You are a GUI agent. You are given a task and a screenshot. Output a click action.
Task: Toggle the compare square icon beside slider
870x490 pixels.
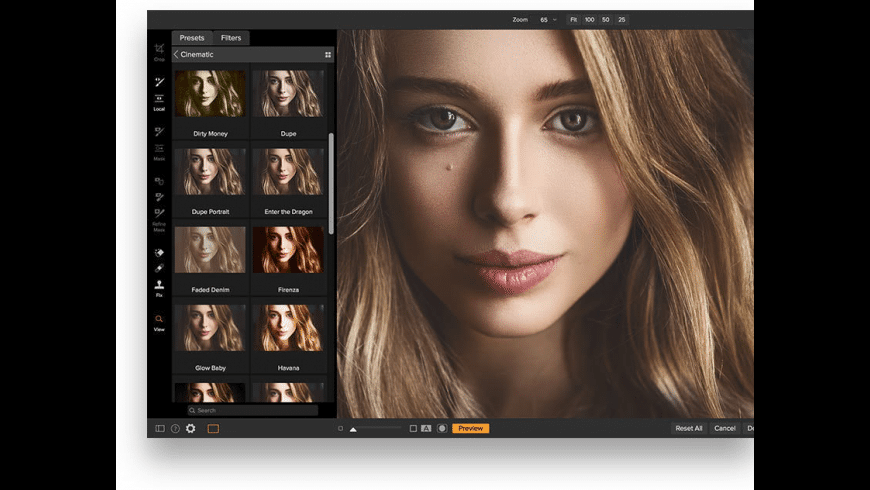click(413, 428)
